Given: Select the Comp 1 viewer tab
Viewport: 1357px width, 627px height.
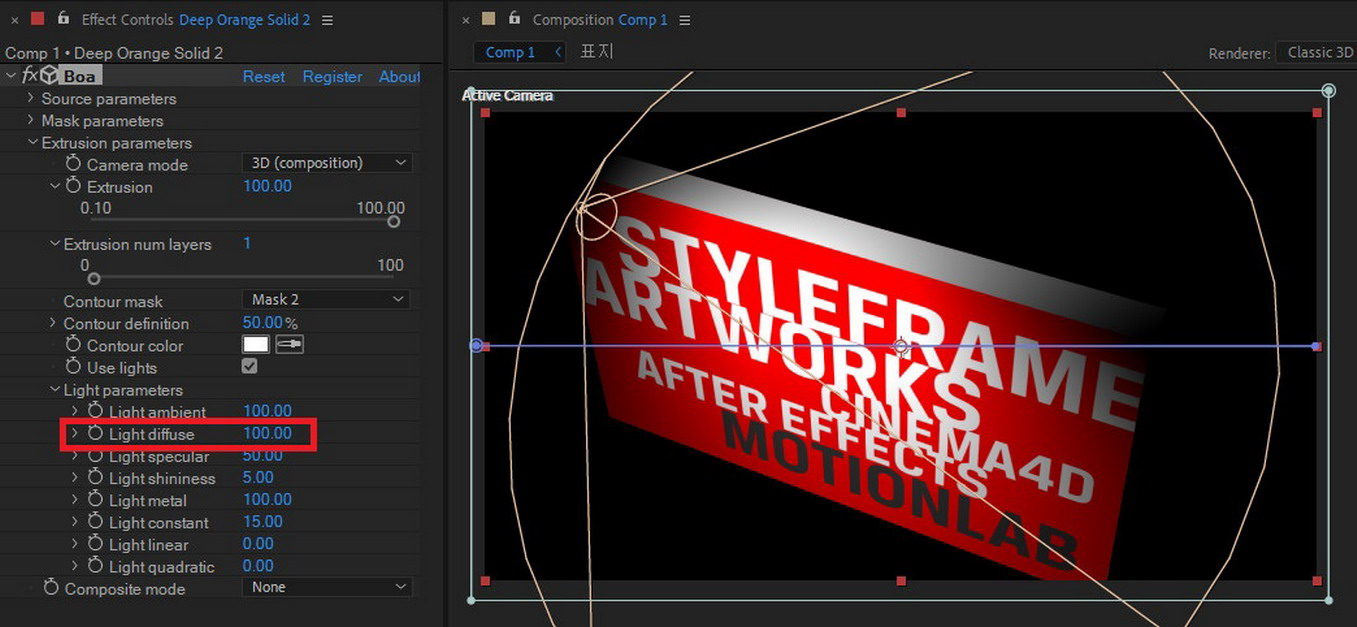Looking at the screenshot, I should (x=510, y=52).
